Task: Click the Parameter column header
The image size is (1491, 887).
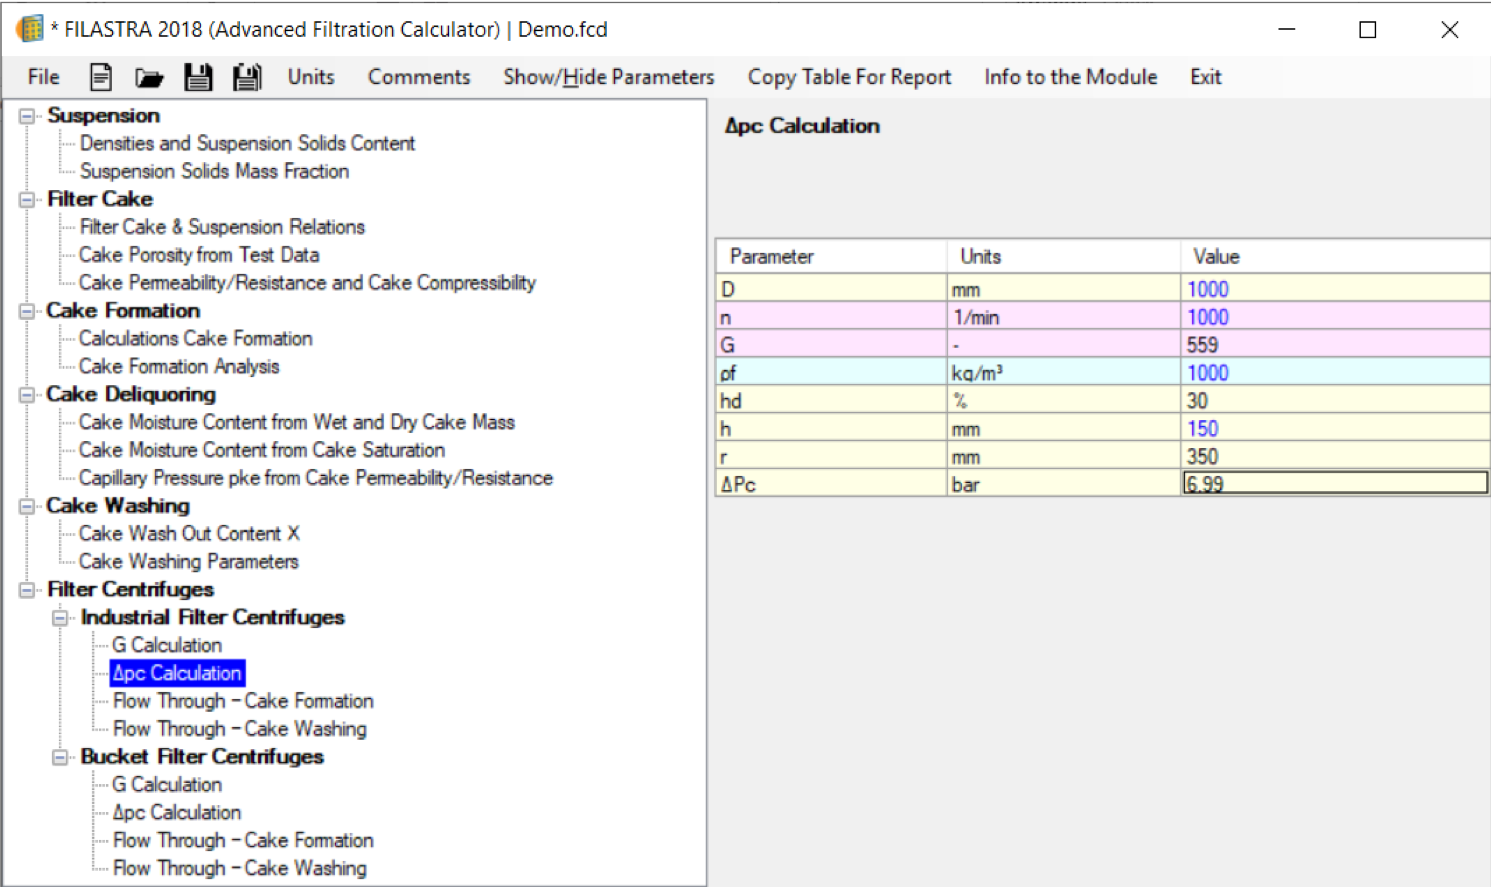Action: click(x=831, y=257)
